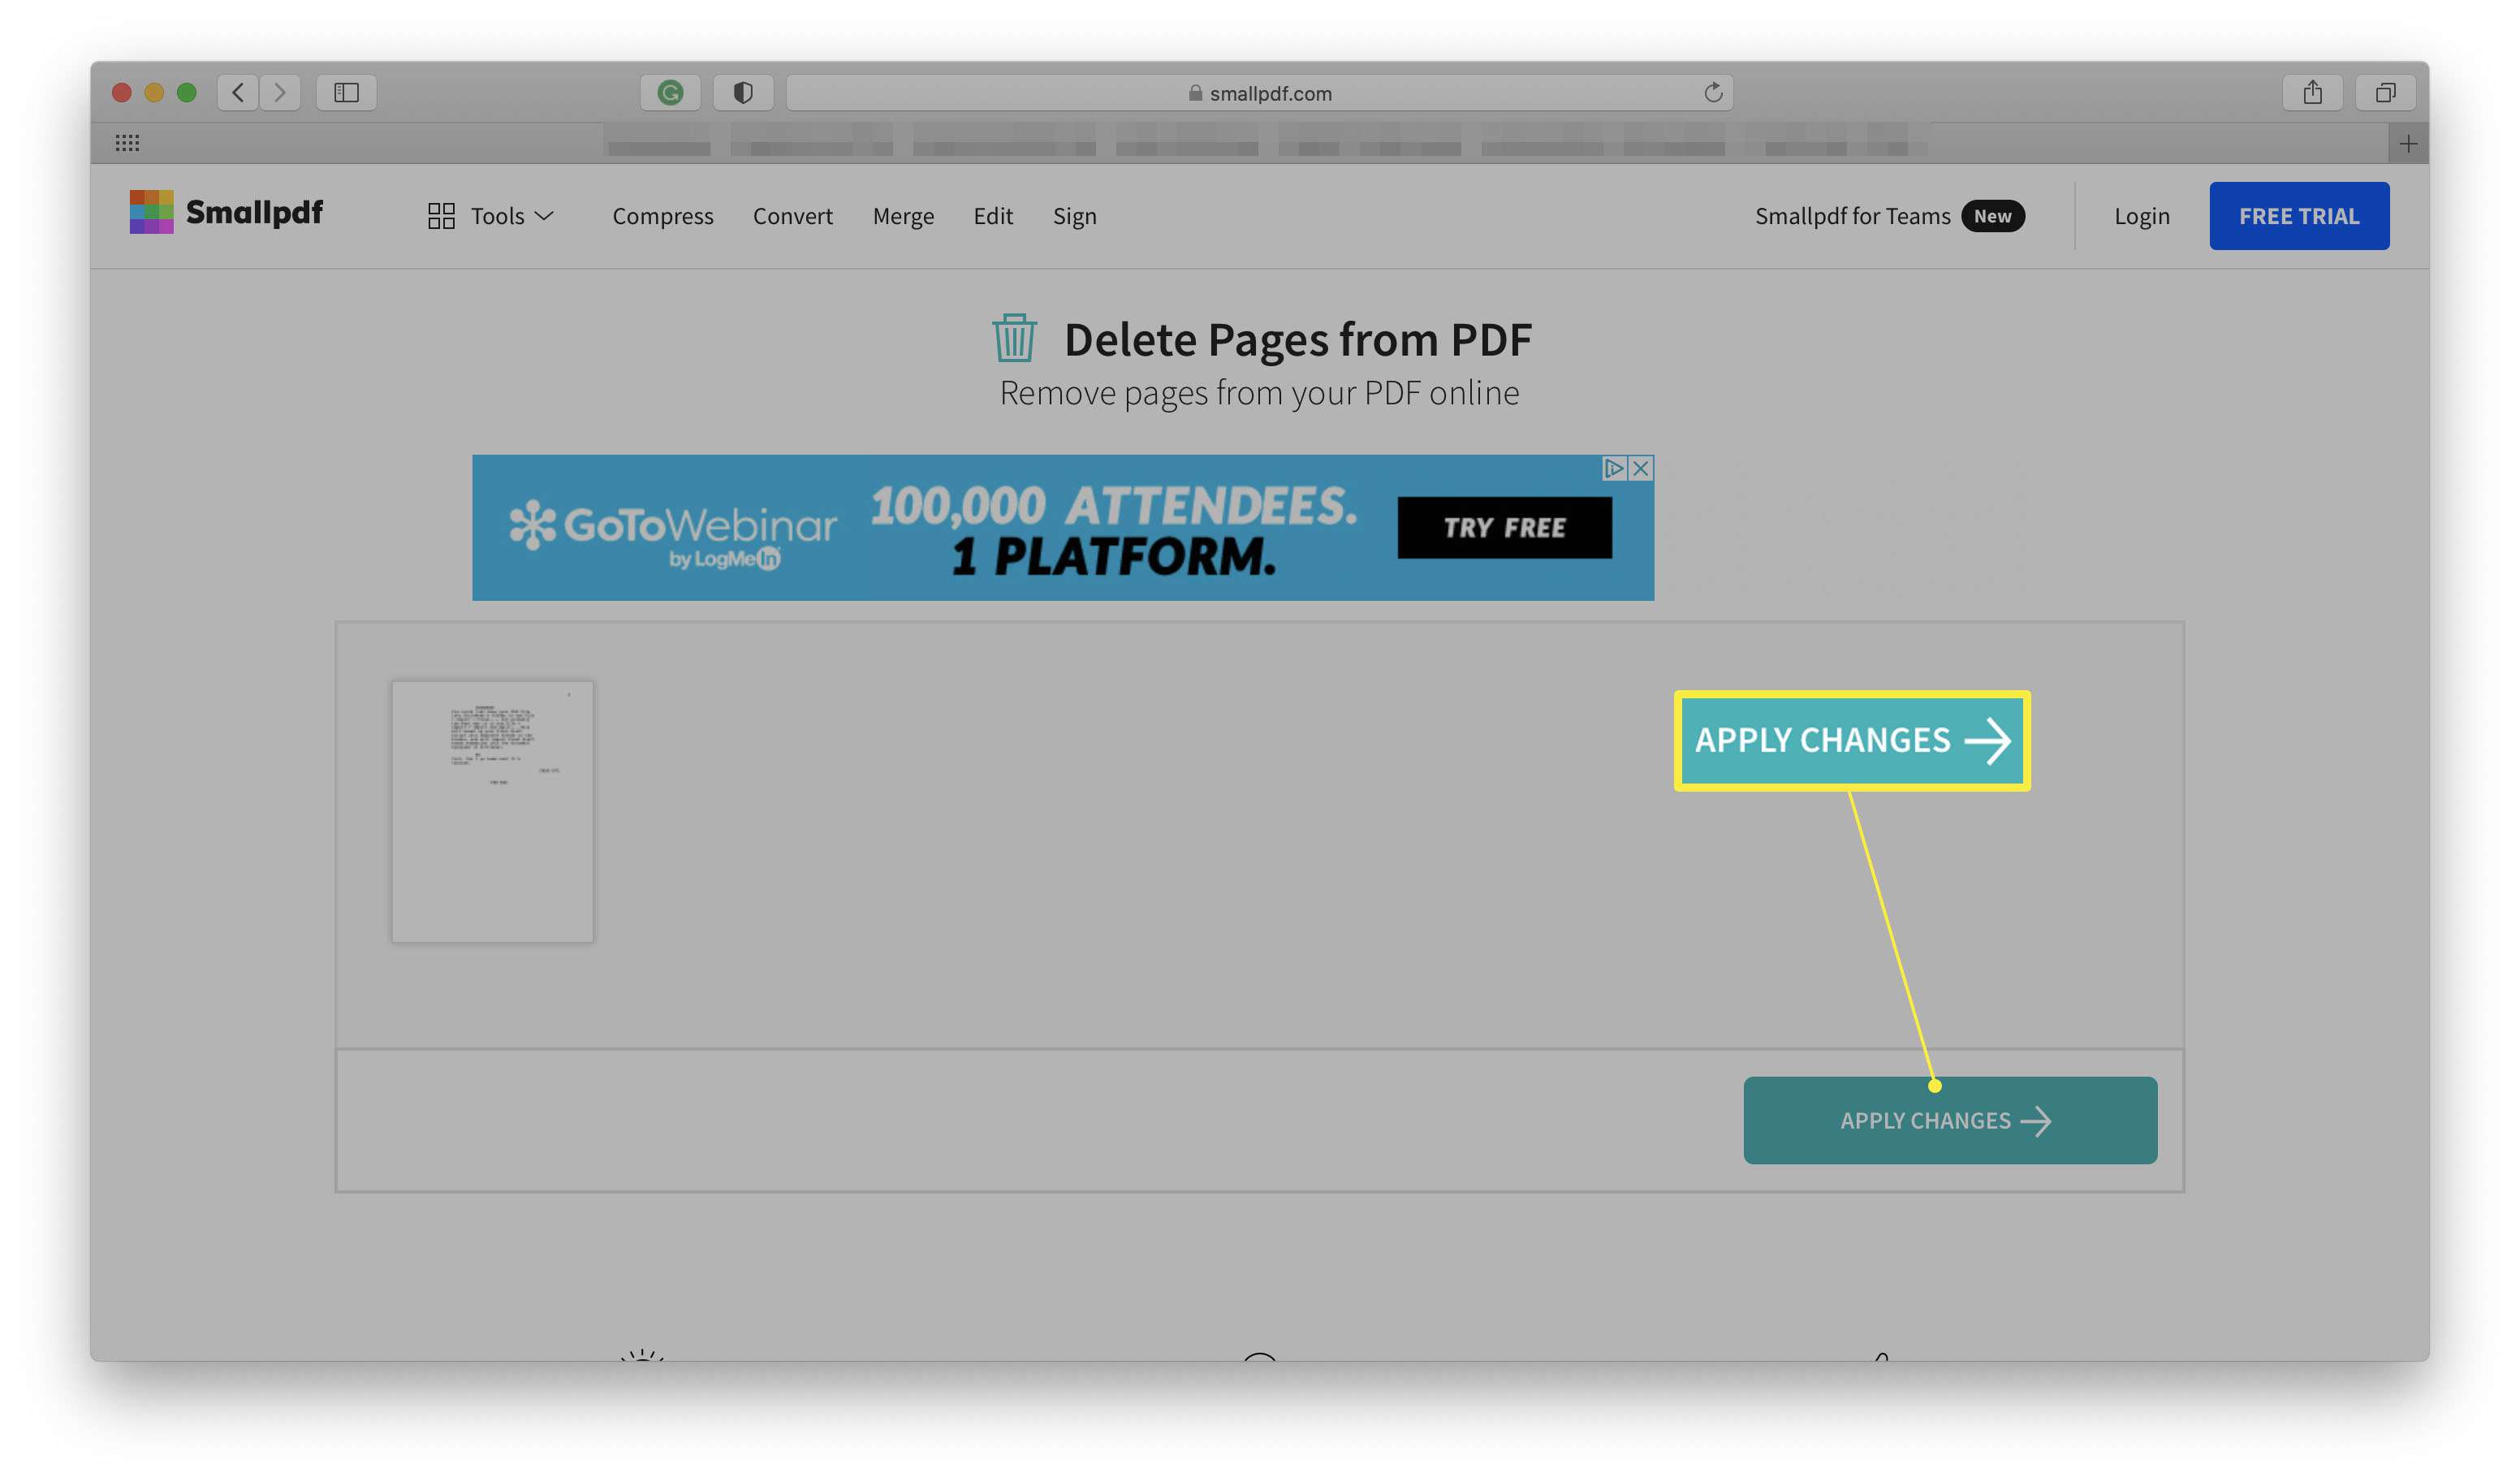Click the browser share icon
2520x1481 pixels.
[x=2312, y=92]
